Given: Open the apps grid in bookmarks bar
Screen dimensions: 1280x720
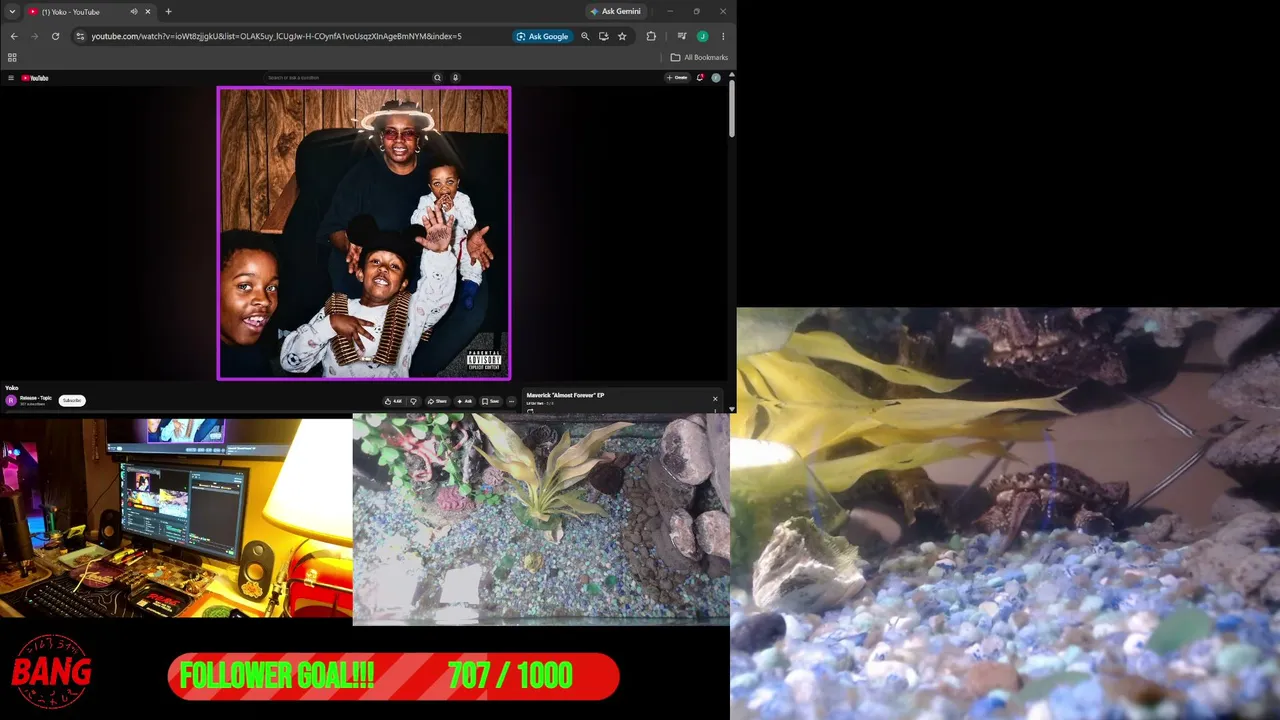Looking at the screenshot, I should click(x=12, y=57).
